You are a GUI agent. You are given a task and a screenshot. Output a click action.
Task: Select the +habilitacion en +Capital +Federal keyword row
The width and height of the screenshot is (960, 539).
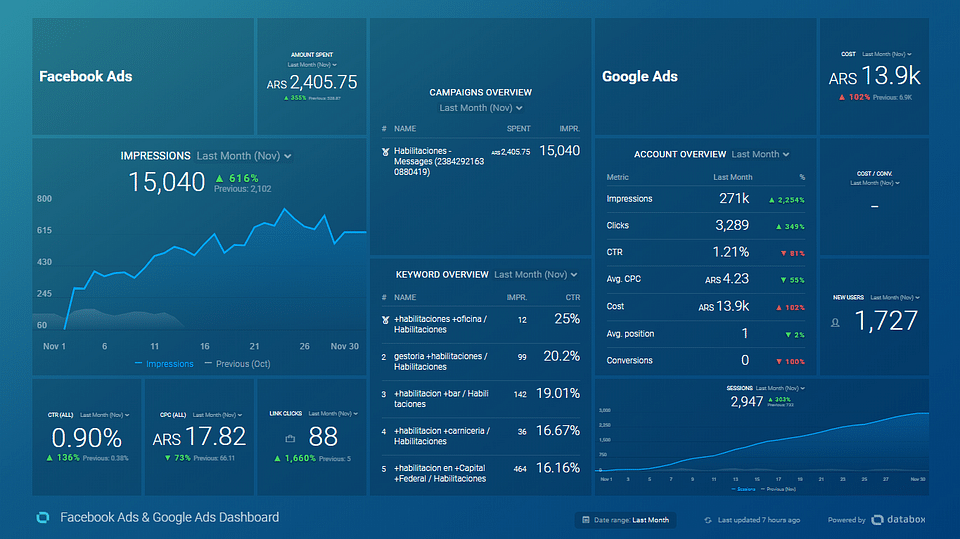[481, 473]
